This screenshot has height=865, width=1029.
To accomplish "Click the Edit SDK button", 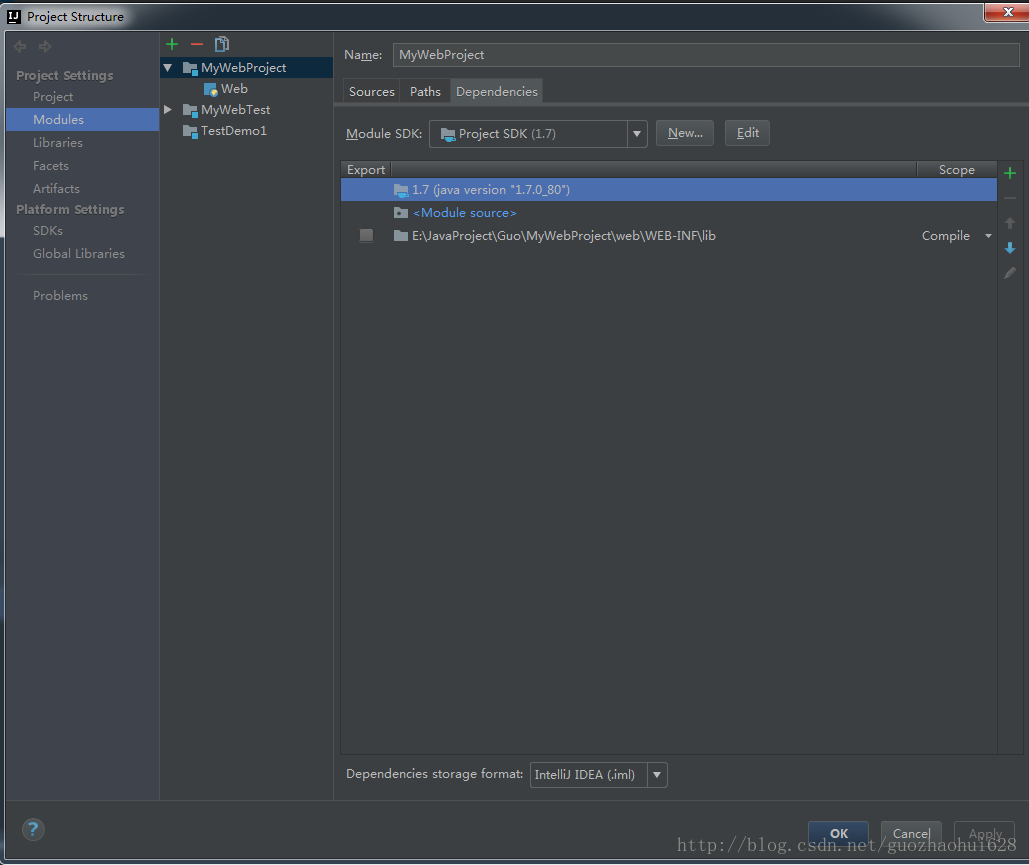I will [x=747, y=133].
